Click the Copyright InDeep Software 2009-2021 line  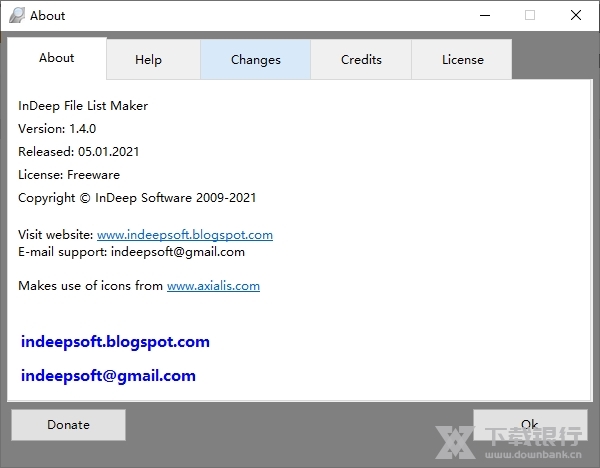(137, 198)
